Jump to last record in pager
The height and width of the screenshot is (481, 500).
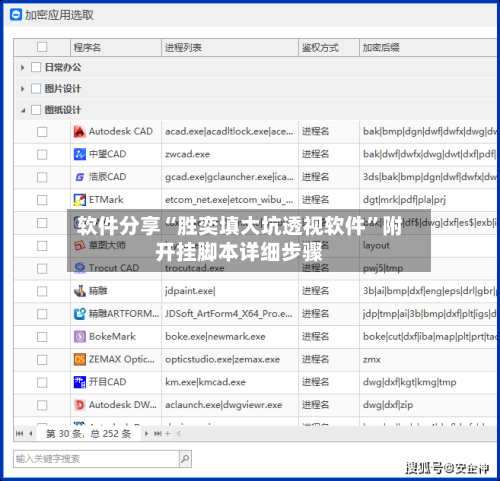(157, 433)
